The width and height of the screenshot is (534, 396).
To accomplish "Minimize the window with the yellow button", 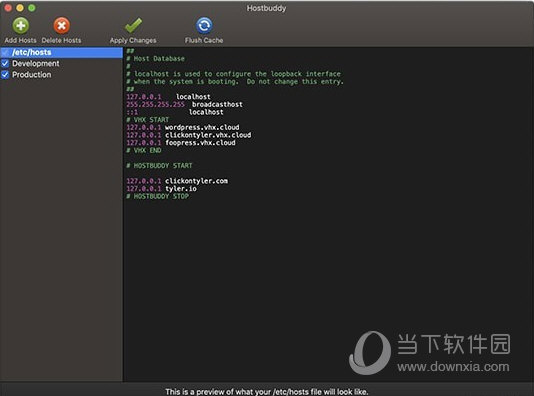I will pos(20,8).
